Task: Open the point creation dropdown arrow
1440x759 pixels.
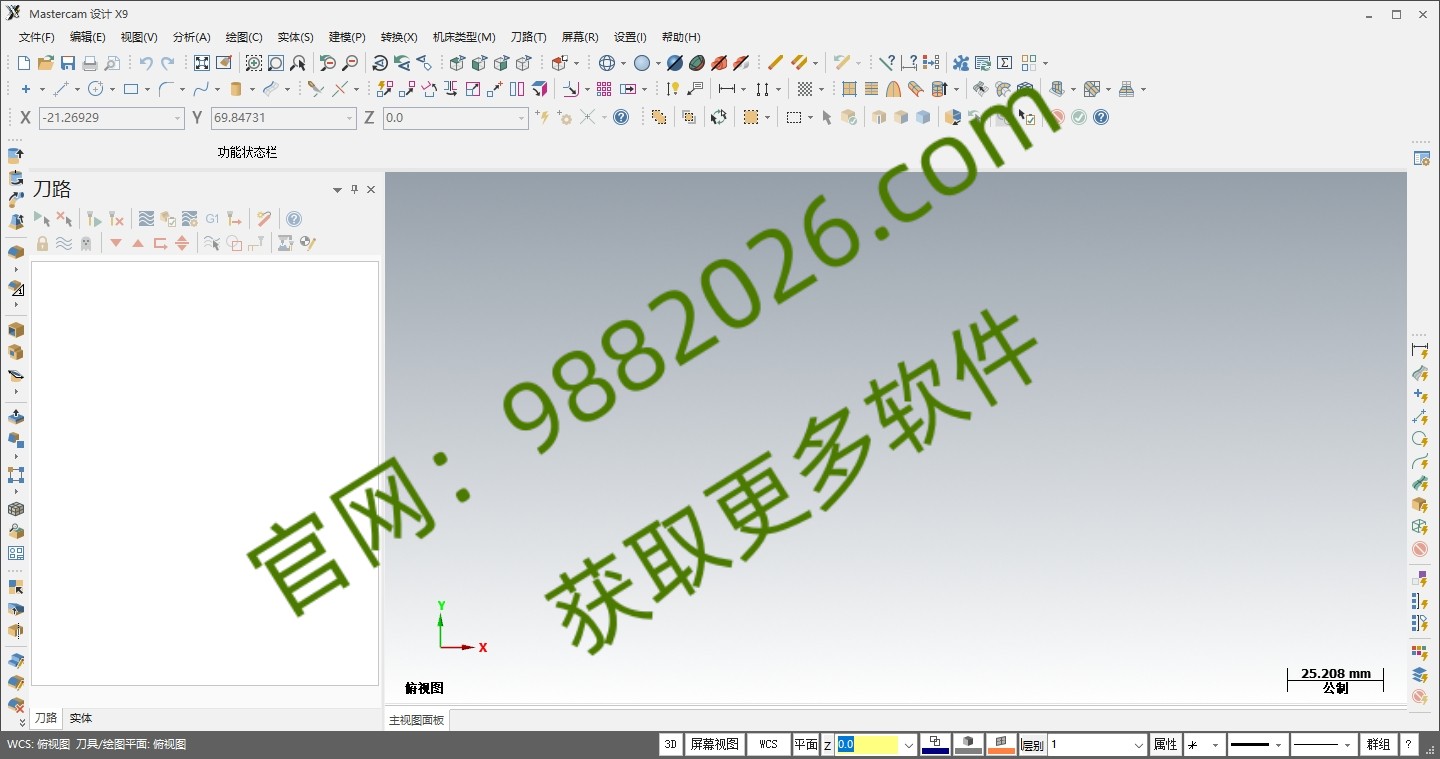Action: click(x=41, y=89)
